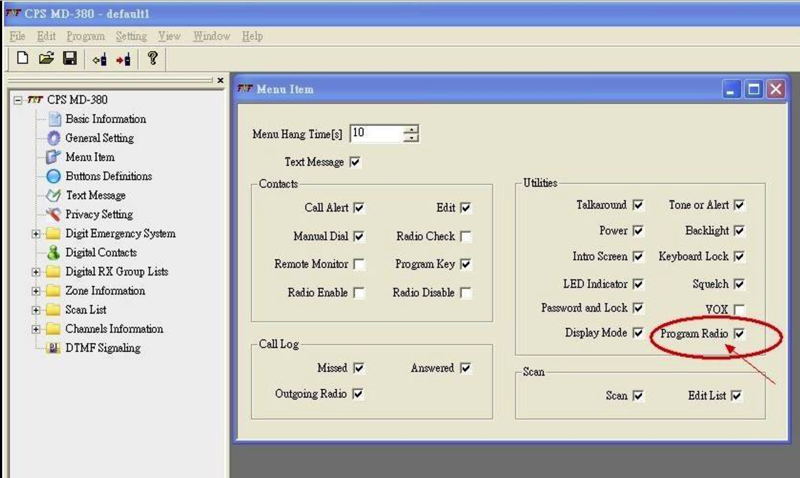Image resolution: width=800 pixels, height=478 pixels.
Task: Open the View menu
Action: click(169, 36)
